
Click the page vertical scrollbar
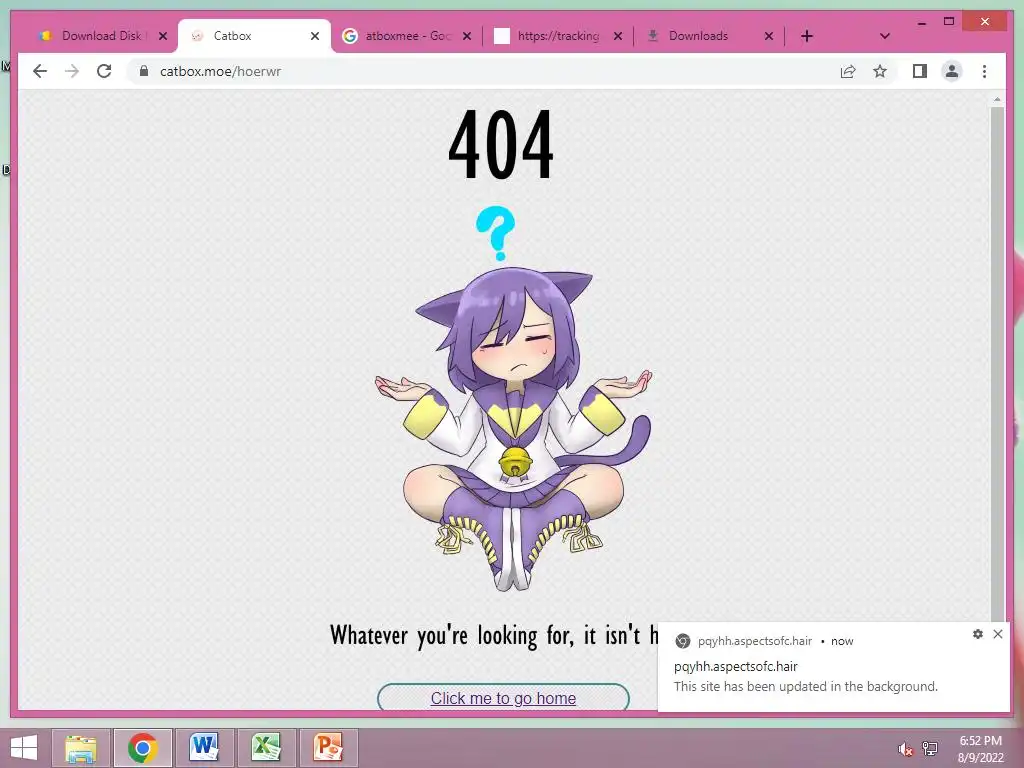click(x=997, y=366)
